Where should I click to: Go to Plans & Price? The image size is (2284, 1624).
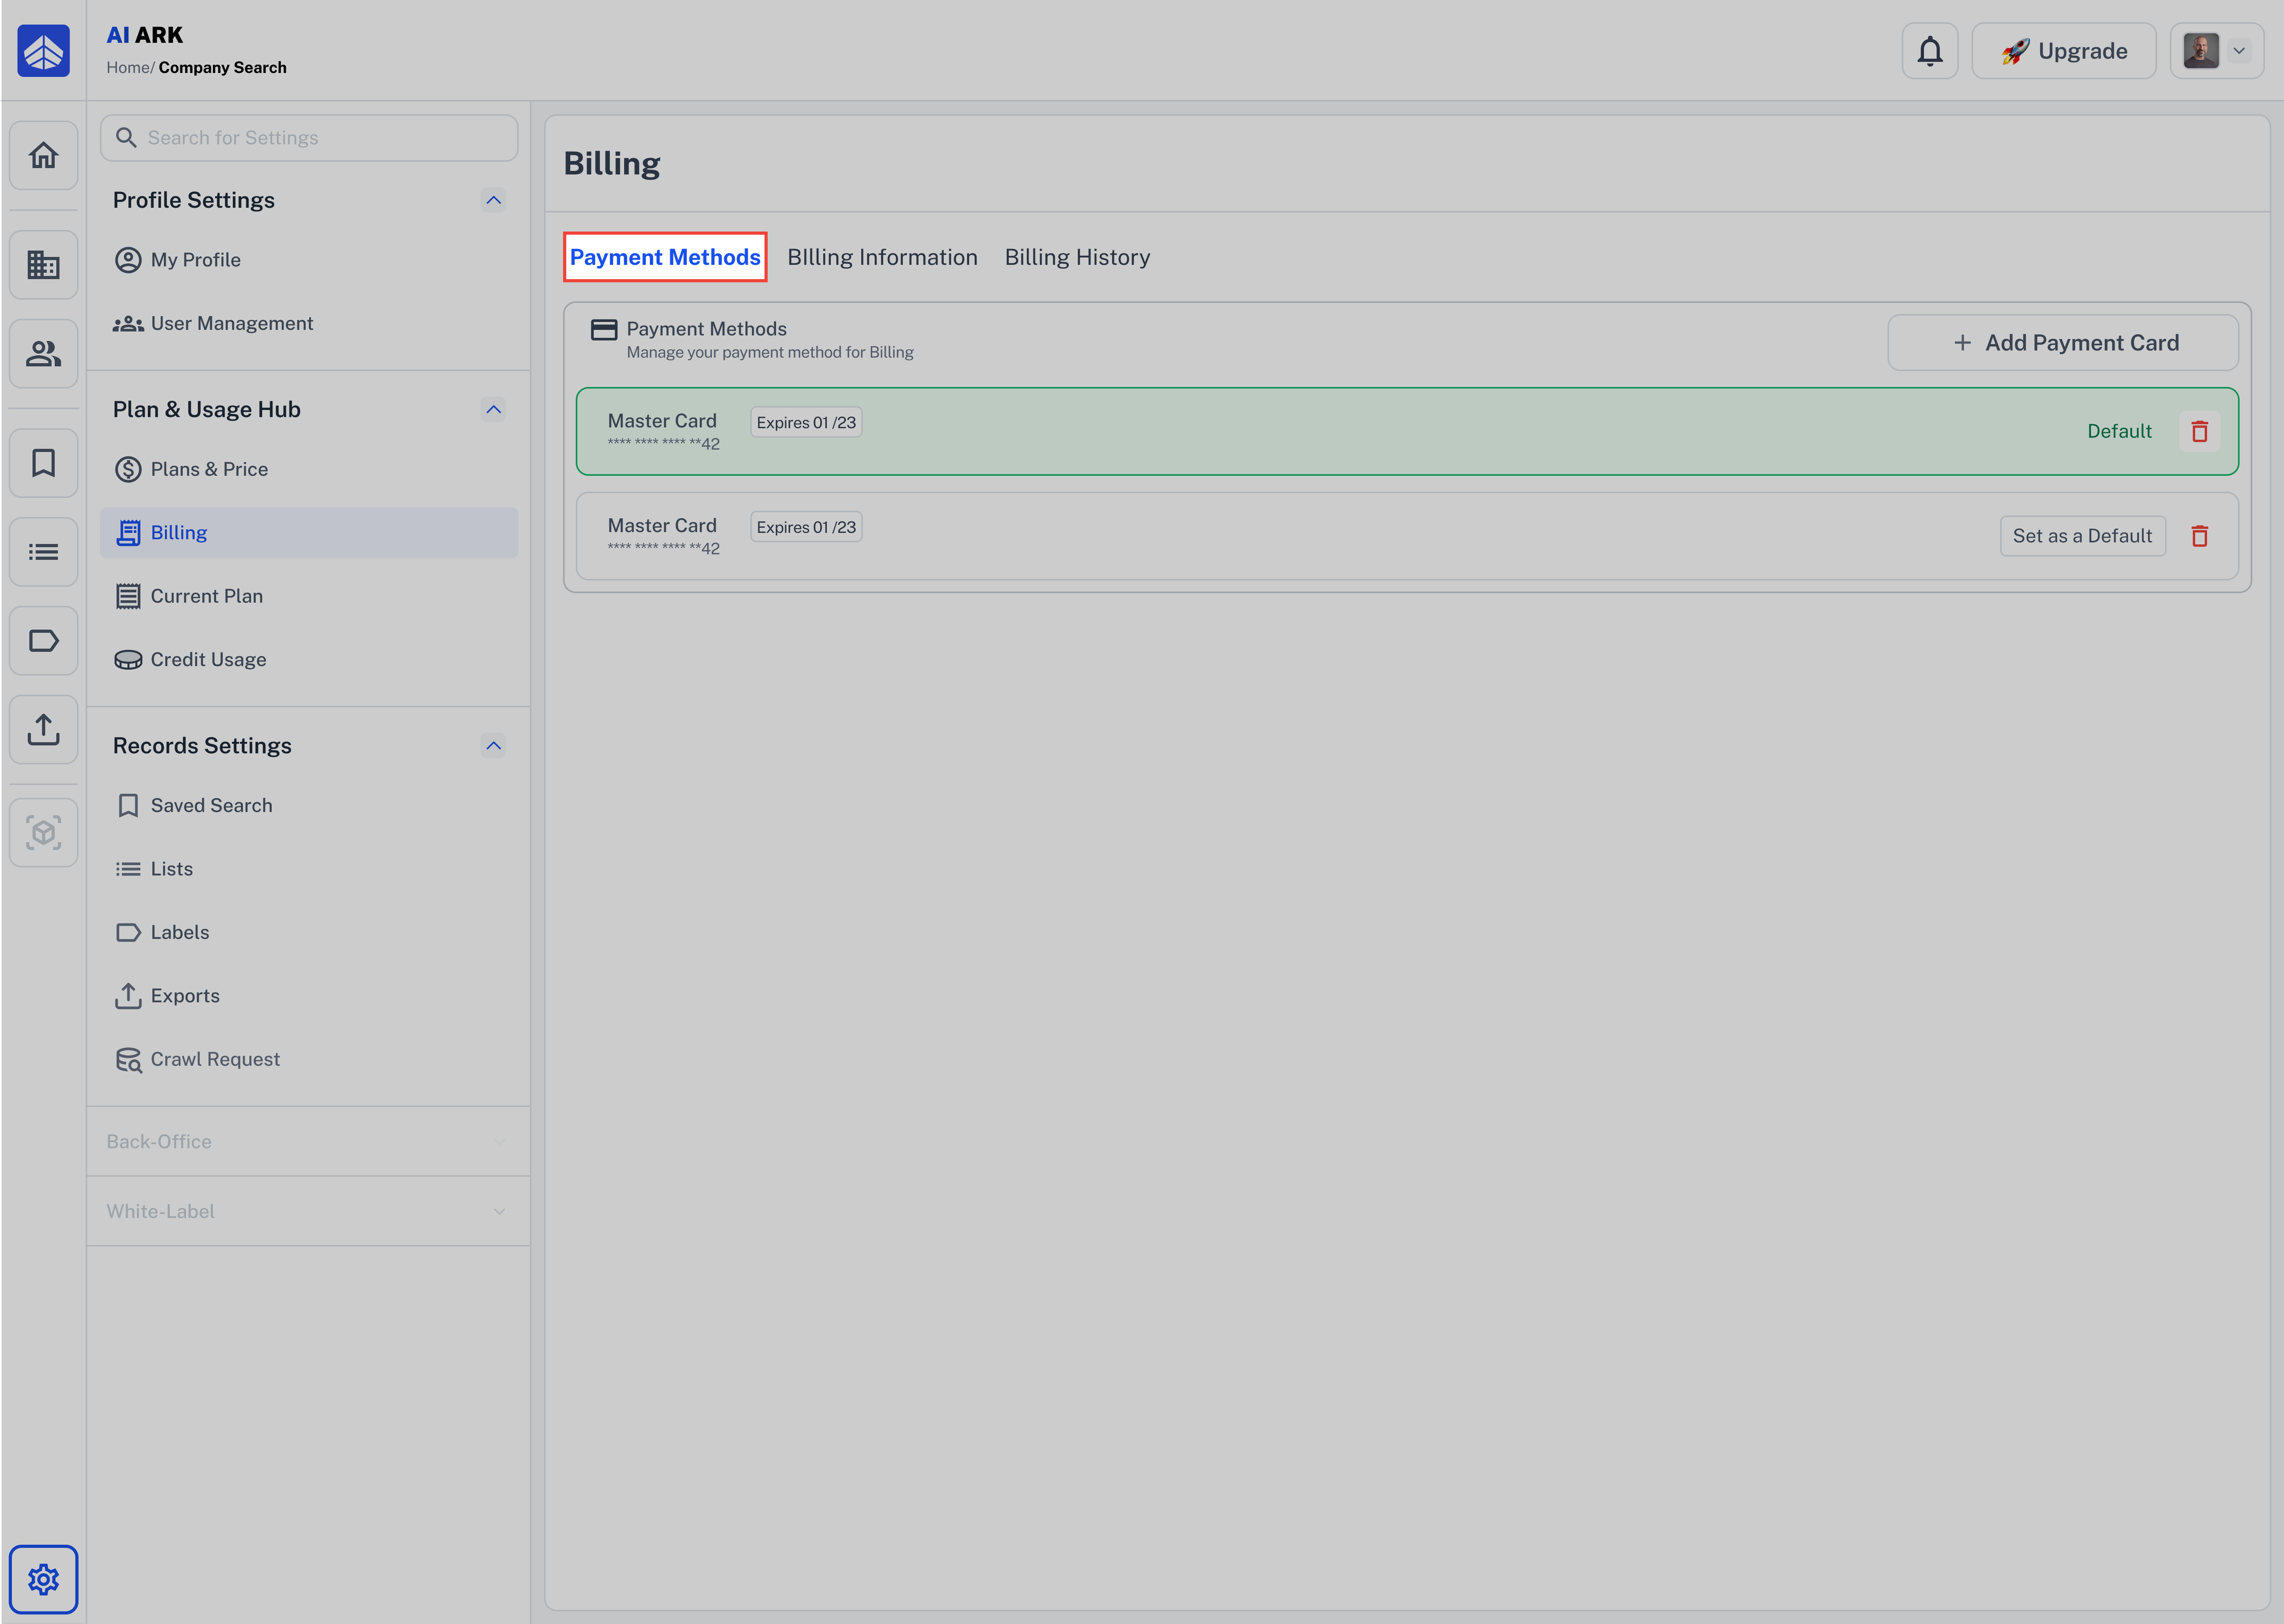coord(309,469)
